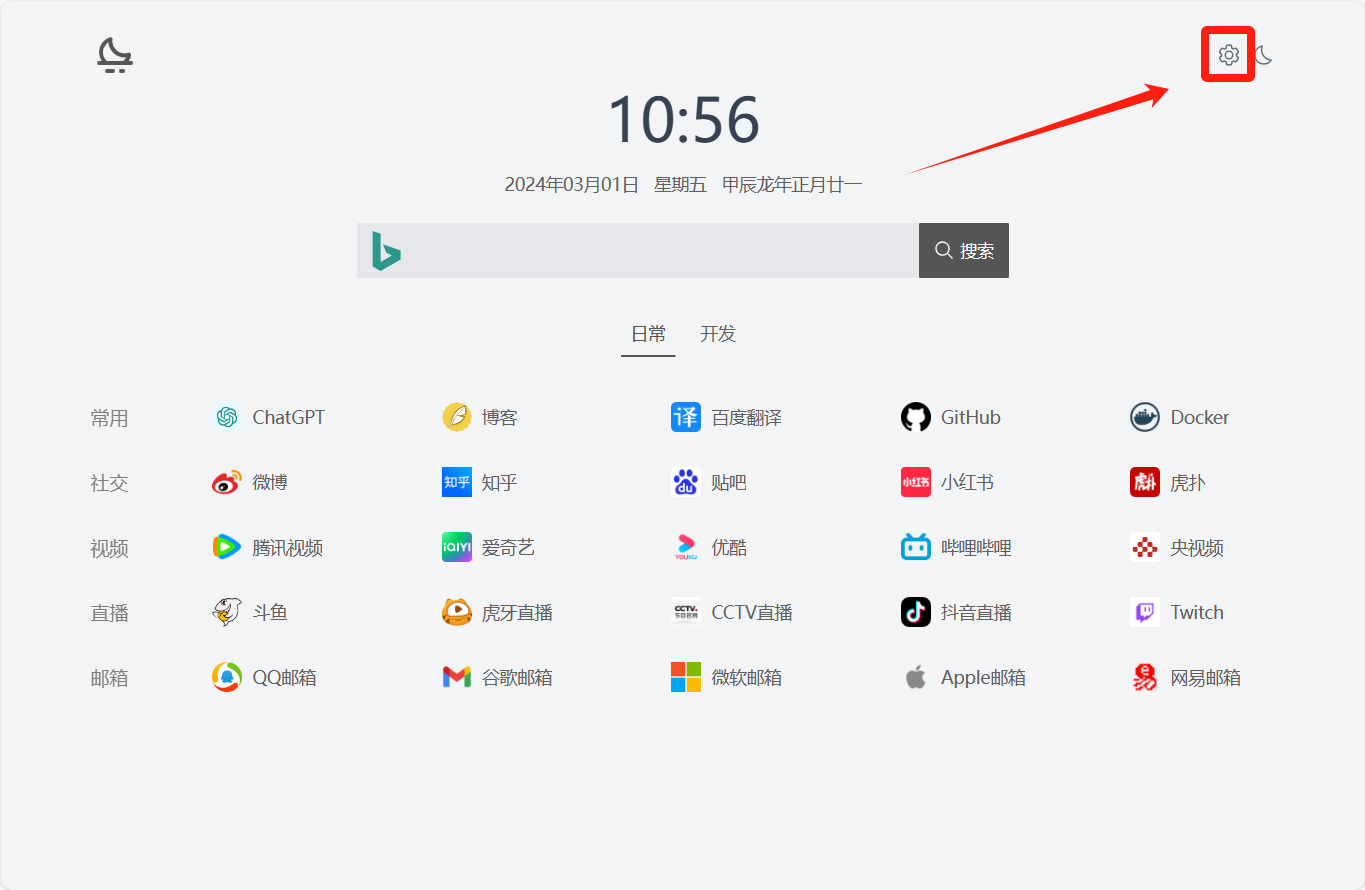This screenshot has height=890, width=1365.
Task: Click the Bing search engine icon
Action: 386,251
